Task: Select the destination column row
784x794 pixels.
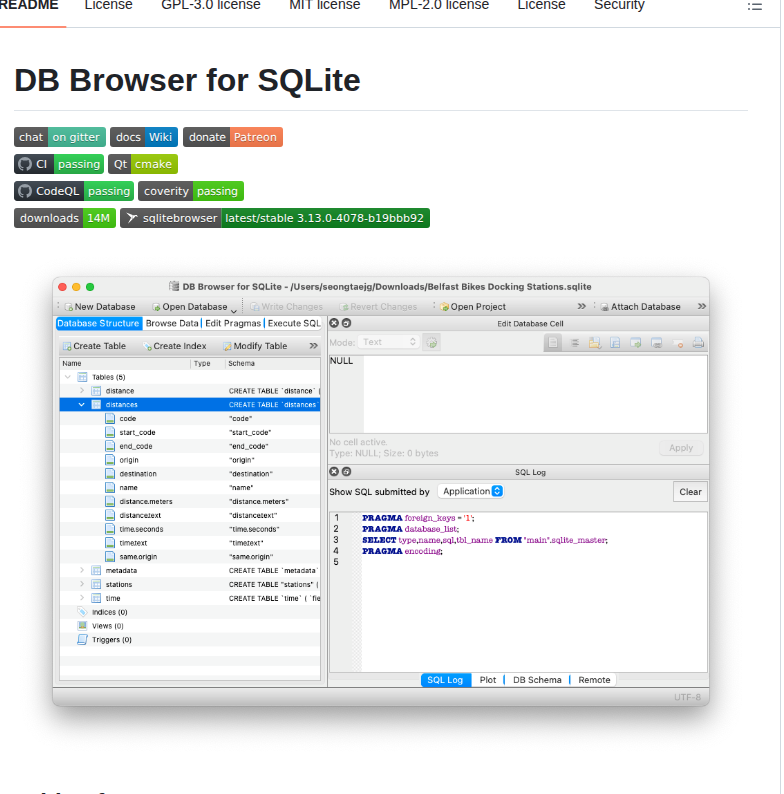Action: pos(190,474)
